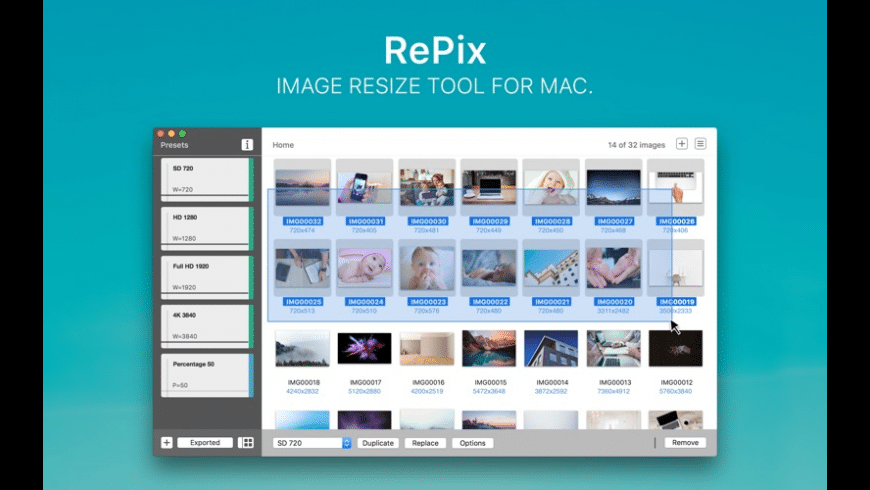Select thumbnail IMG00013
Image resolution: width=870 pixels, height=490 pixels.
613,348
